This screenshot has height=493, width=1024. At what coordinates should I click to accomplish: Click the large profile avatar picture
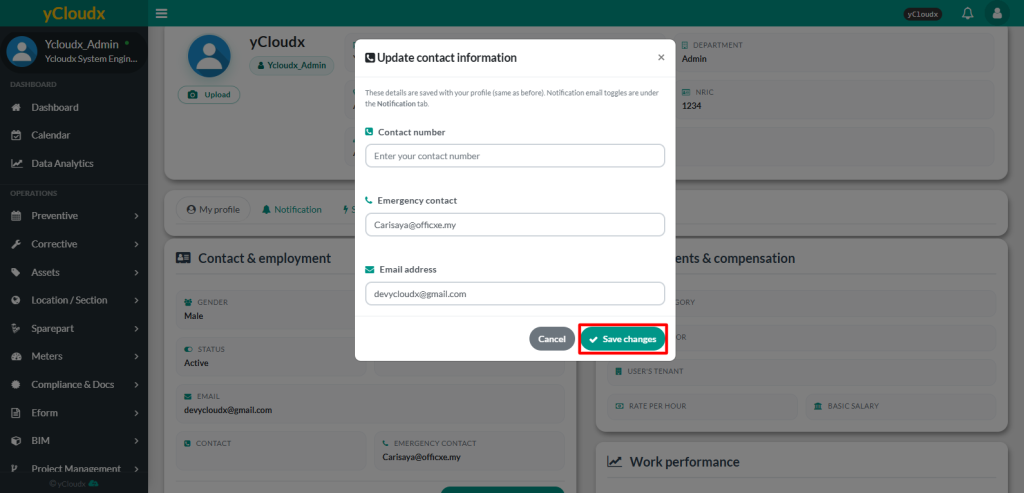pyautogui.click(x=209, y=56)
